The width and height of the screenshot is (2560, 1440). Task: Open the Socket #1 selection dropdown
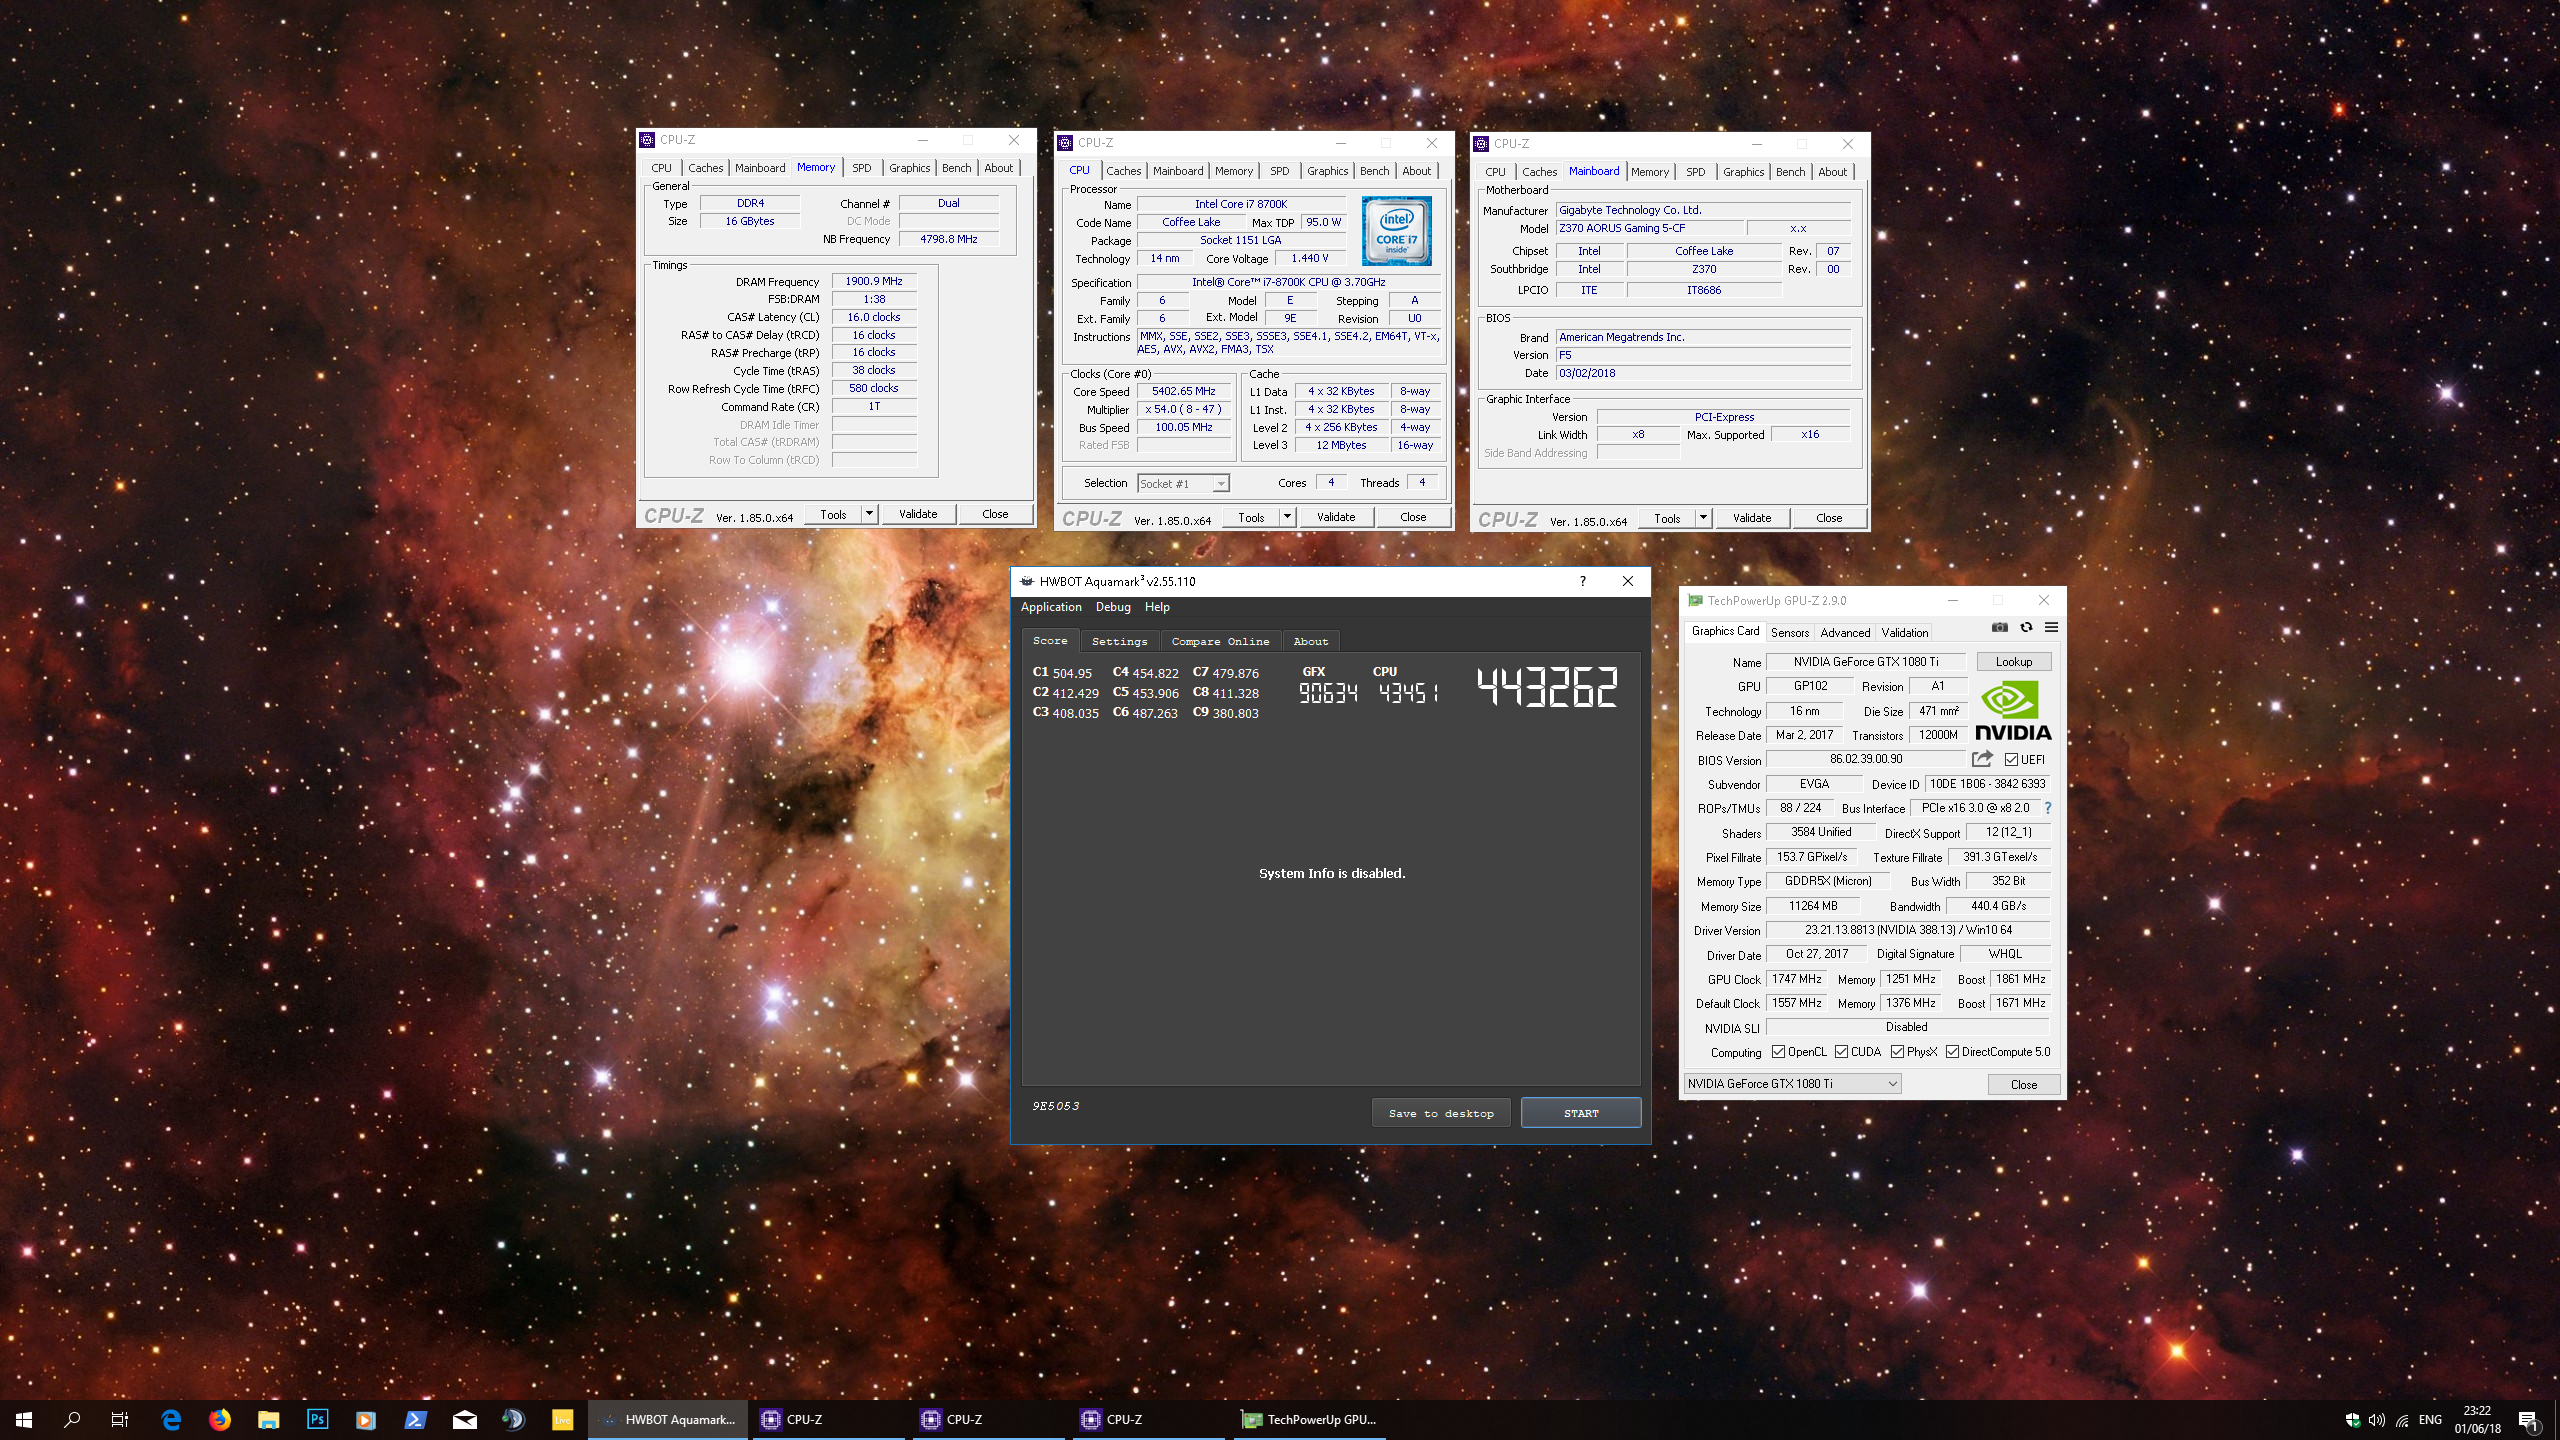tap(1184, 484)
